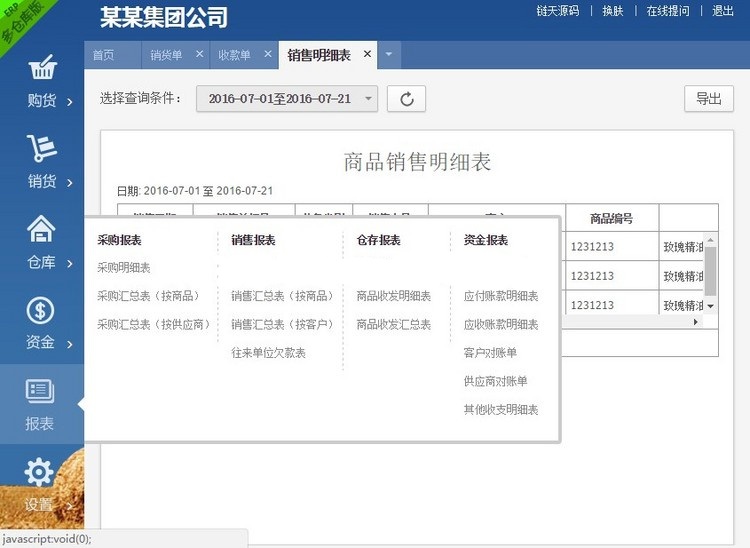
Task: Open 销售汇总表（按客户）report
Action: 282,325
